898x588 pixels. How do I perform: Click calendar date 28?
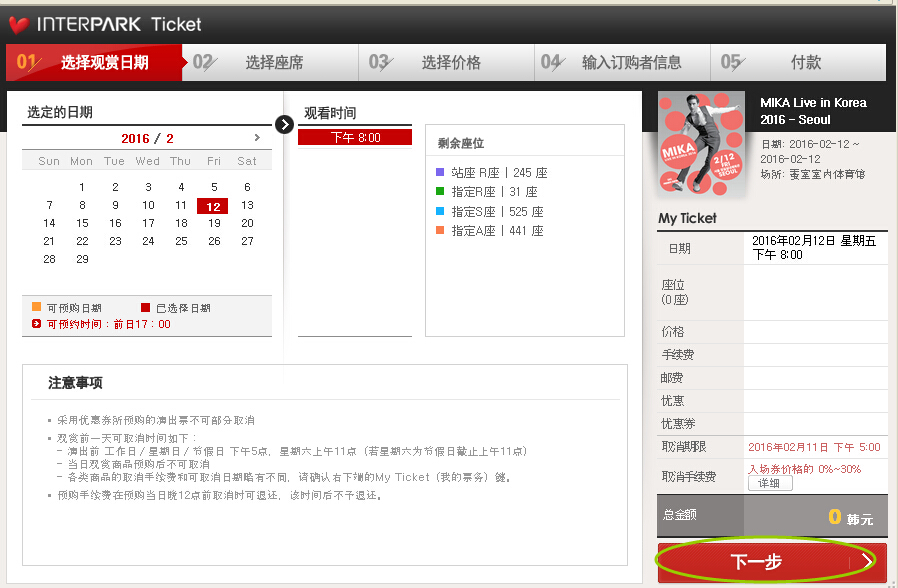point(49,259)
